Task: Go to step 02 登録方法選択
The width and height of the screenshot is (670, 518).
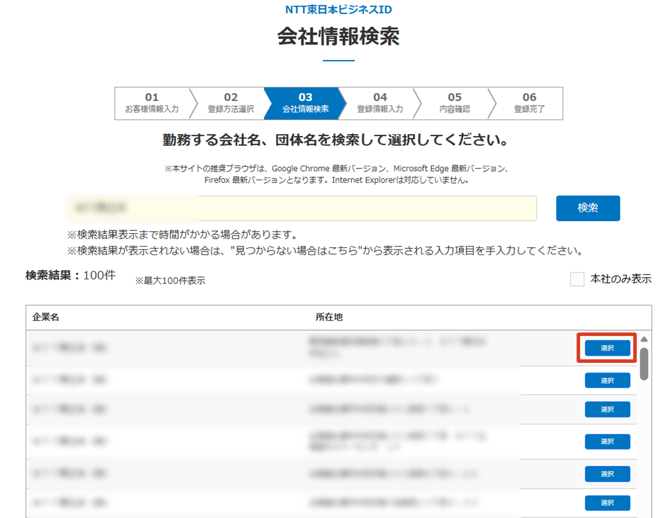Action: point(230,103)
